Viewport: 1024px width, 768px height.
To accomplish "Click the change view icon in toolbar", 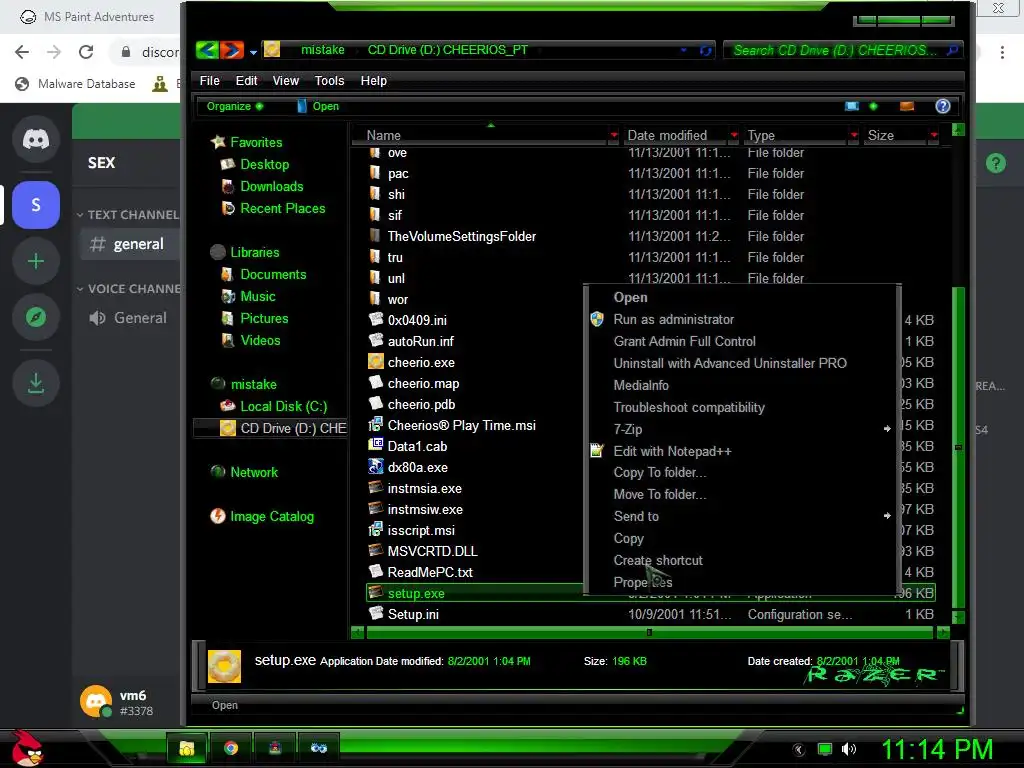I will point(852,106).
